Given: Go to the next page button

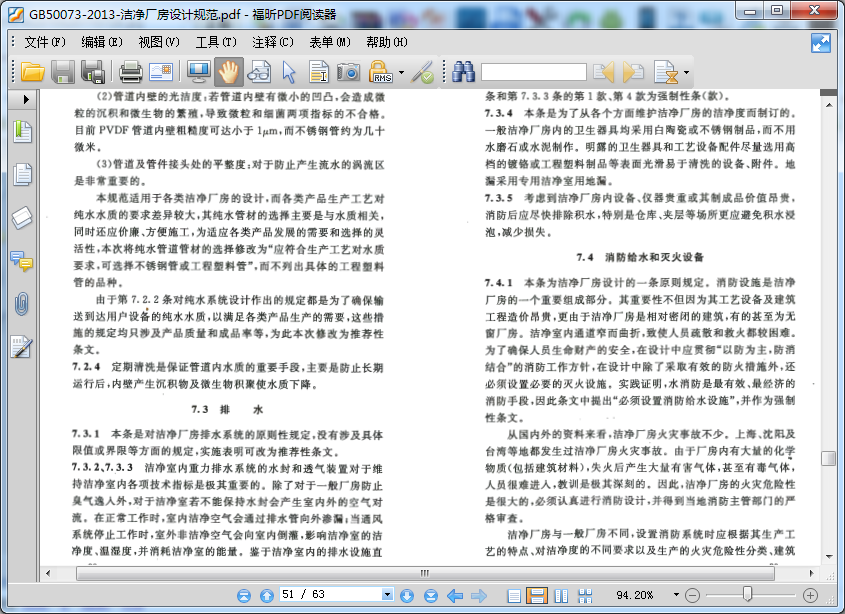Looking at the screenshot, I should tap(407, 595).
